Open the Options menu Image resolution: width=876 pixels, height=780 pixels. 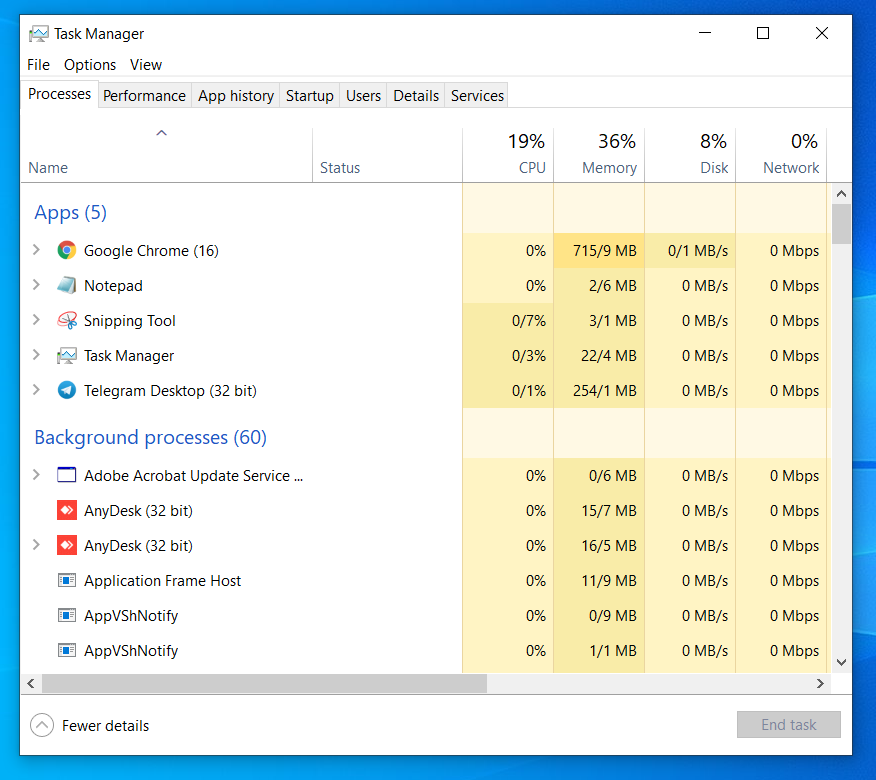point(90,65)
